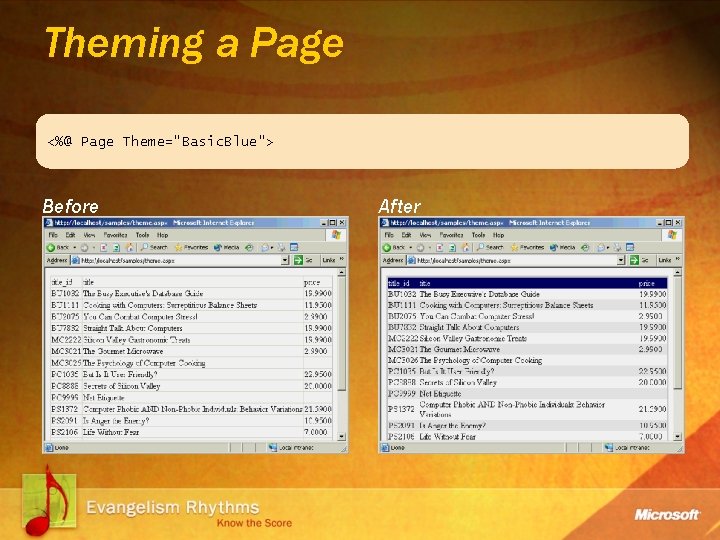Click Local intranet status in After window

click(627, 447)
